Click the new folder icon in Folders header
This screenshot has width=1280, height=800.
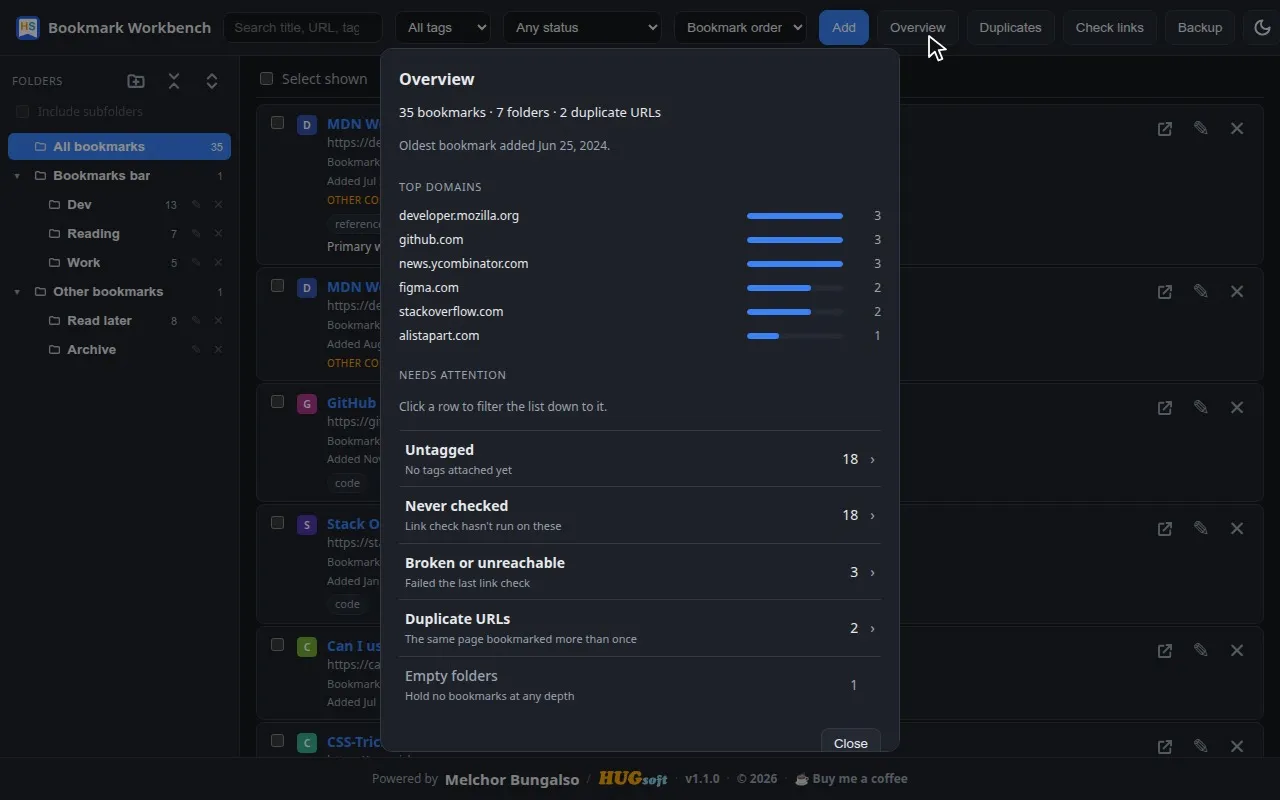136,81
